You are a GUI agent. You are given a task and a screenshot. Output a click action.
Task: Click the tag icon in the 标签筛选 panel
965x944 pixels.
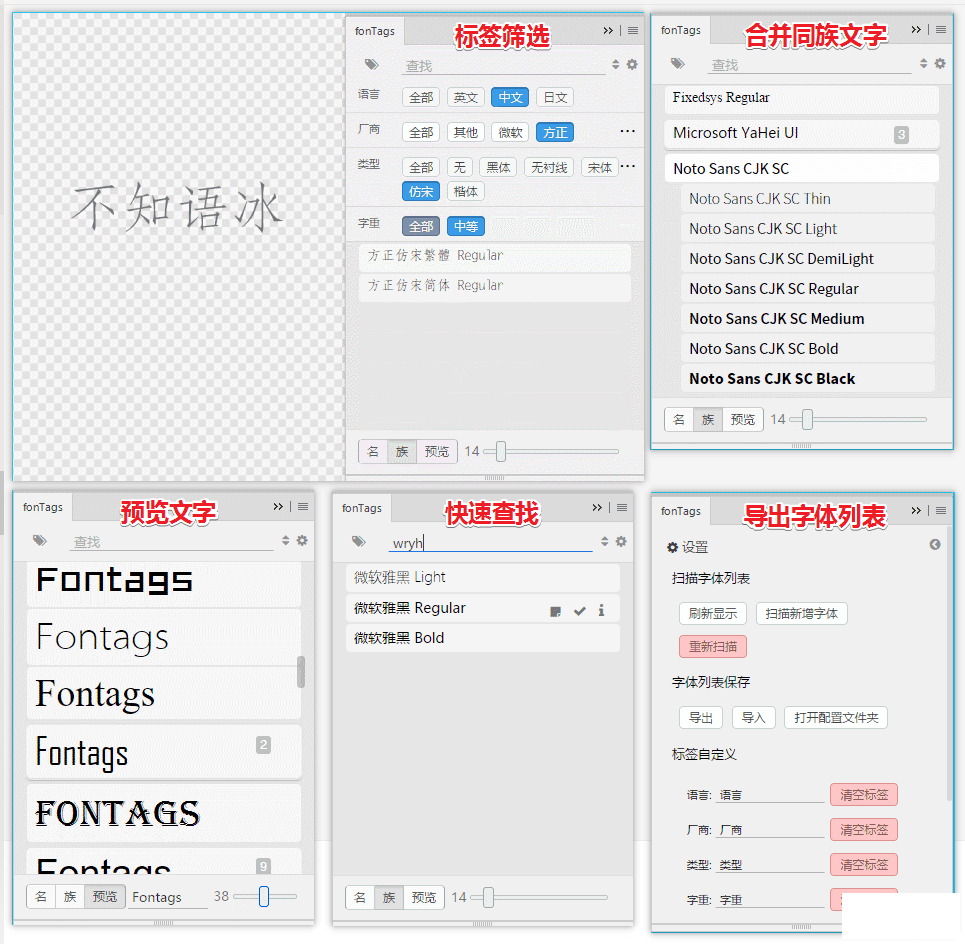(x=371, y=64)
